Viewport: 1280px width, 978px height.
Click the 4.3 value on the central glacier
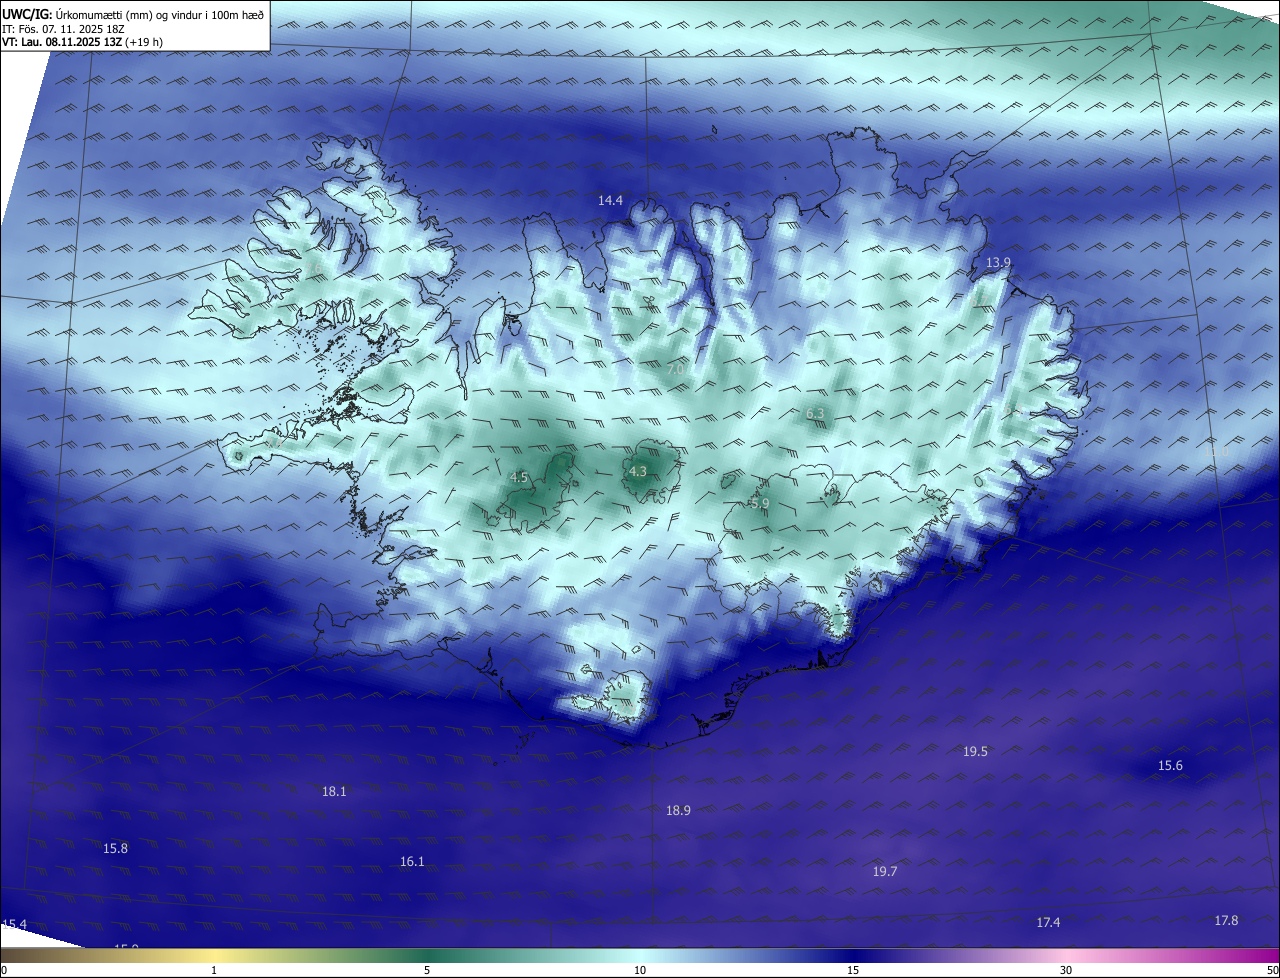(x=638, y=471)
